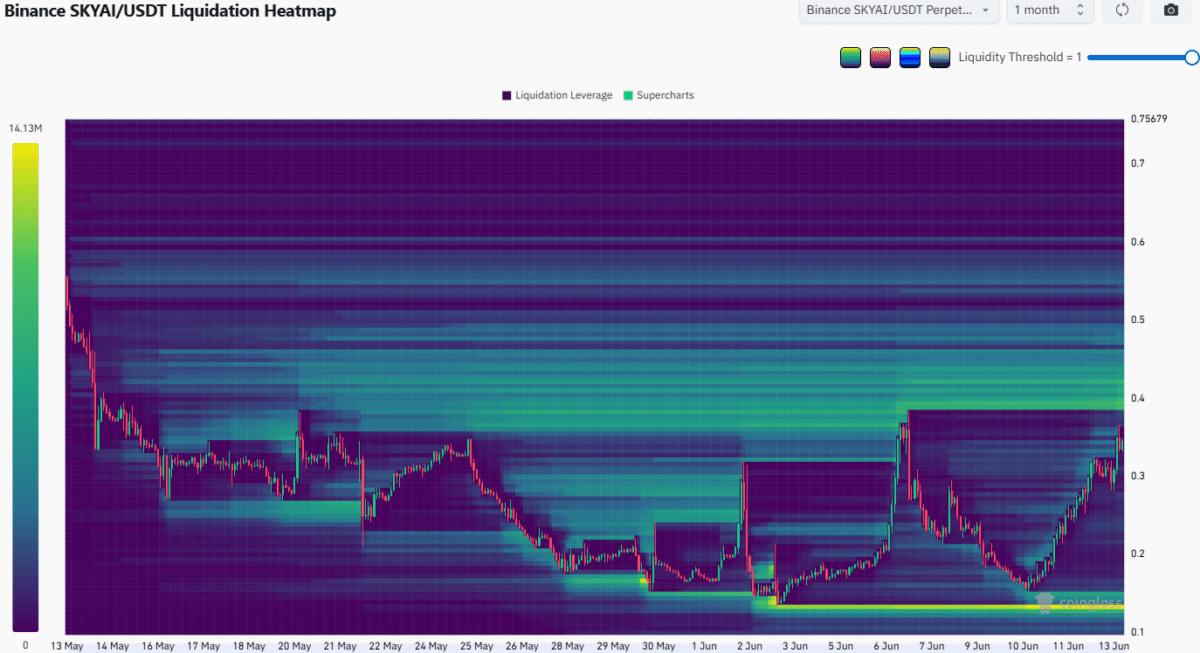Select the yellow-navy color scheme swatch
This screenshot has height=653, width=1200.
pyautogui.click(x=940, y=57)
